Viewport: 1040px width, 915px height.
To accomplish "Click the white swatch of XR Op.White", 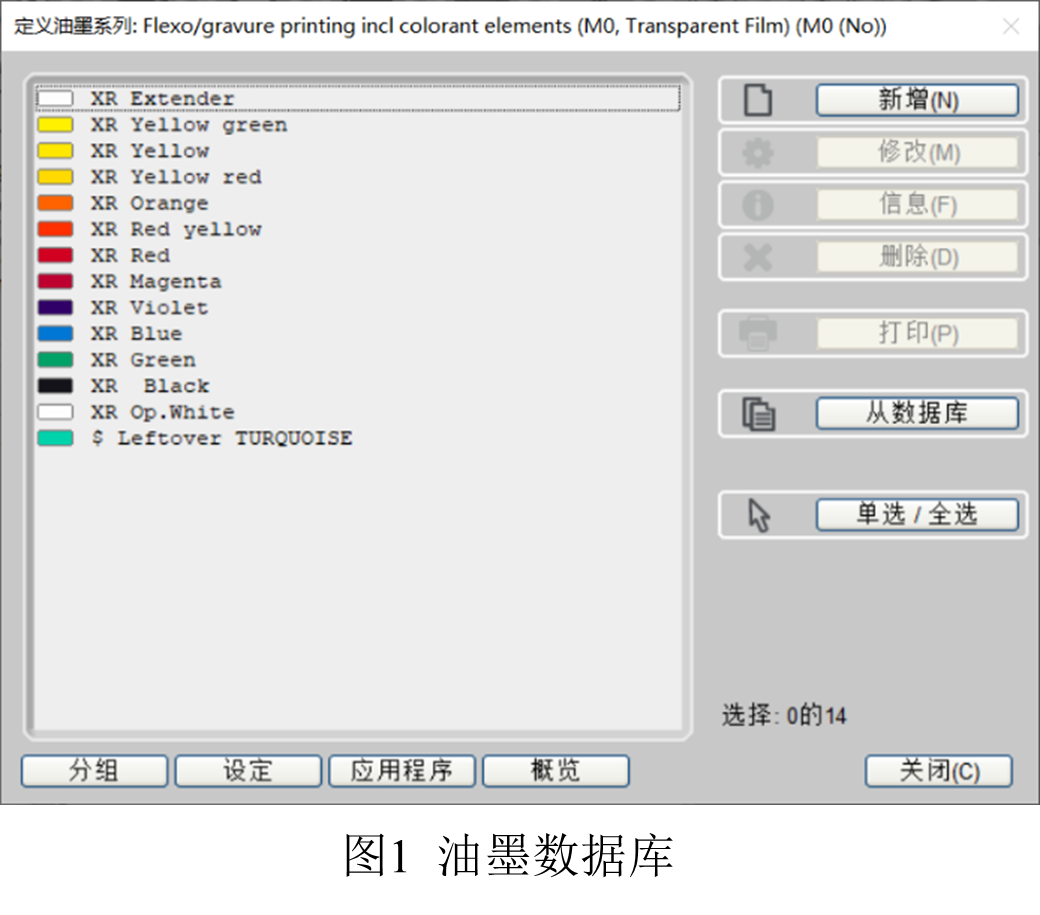I will point(55,412).
